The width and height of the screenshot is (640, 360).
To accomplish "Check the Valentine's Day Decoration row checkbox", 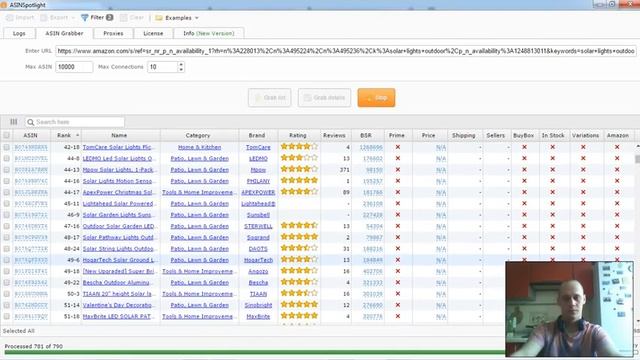I will (x=7, y=305).
